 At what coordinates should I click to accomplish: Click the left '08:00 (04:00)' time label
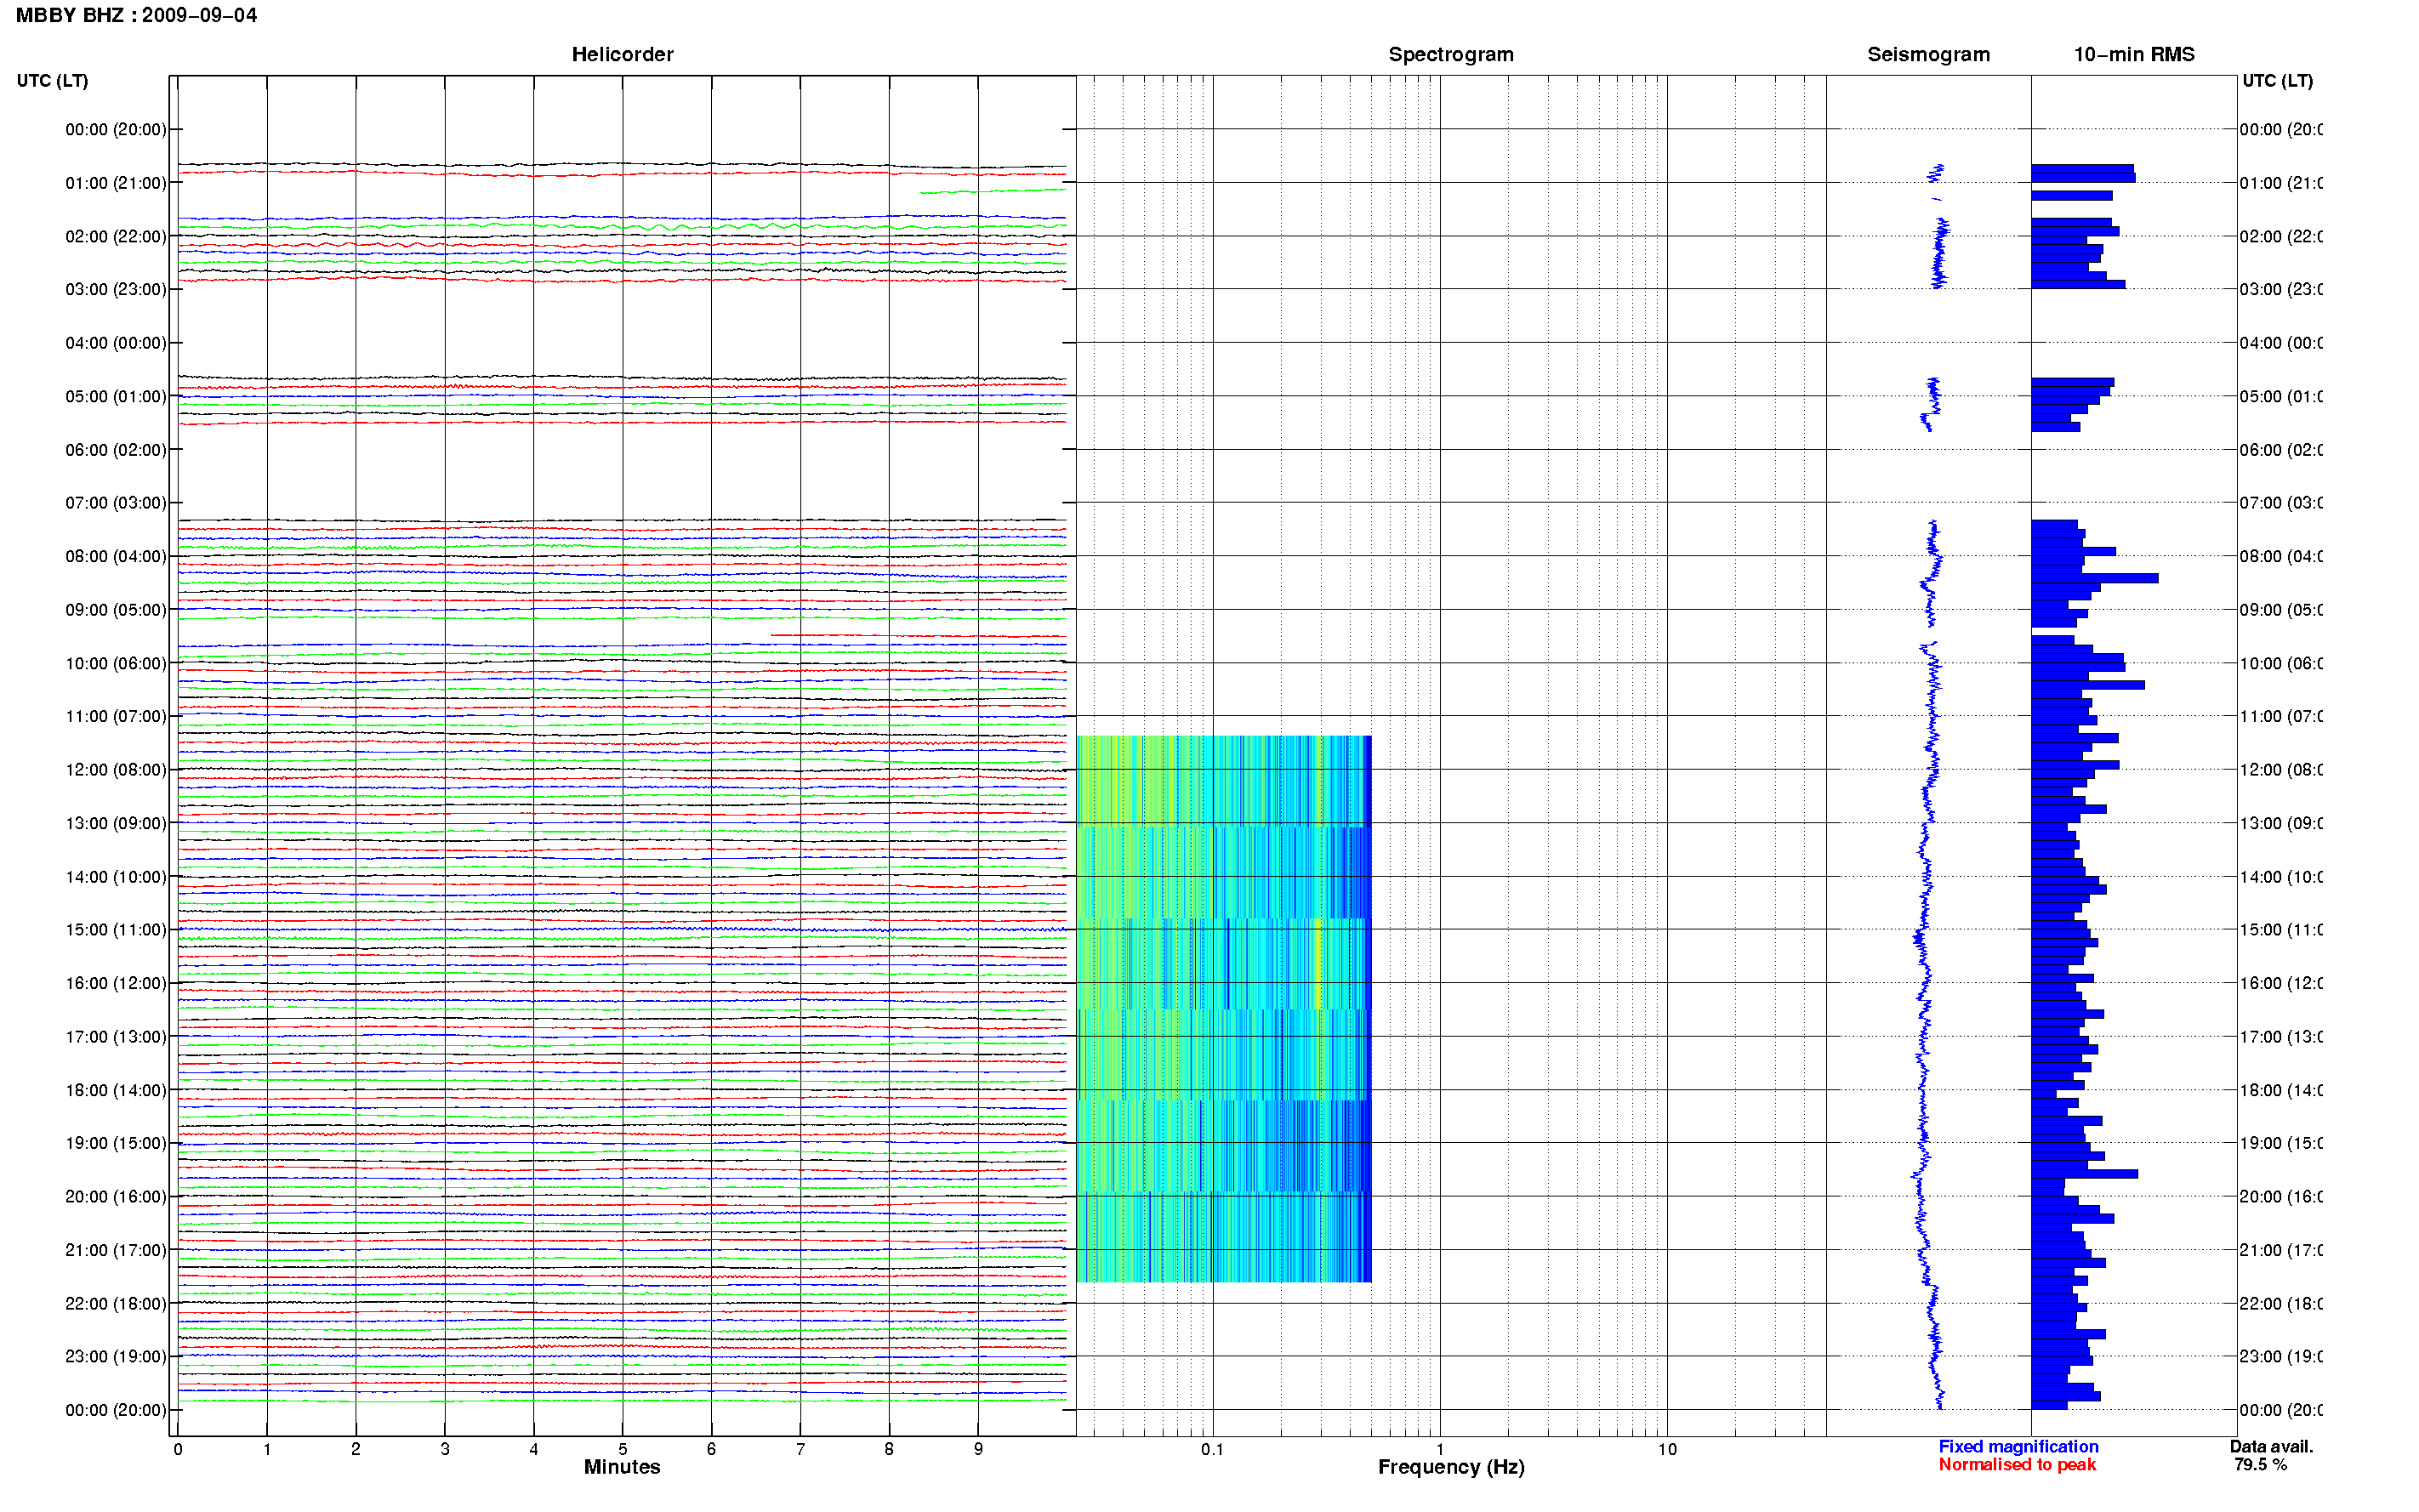(116, 556)
